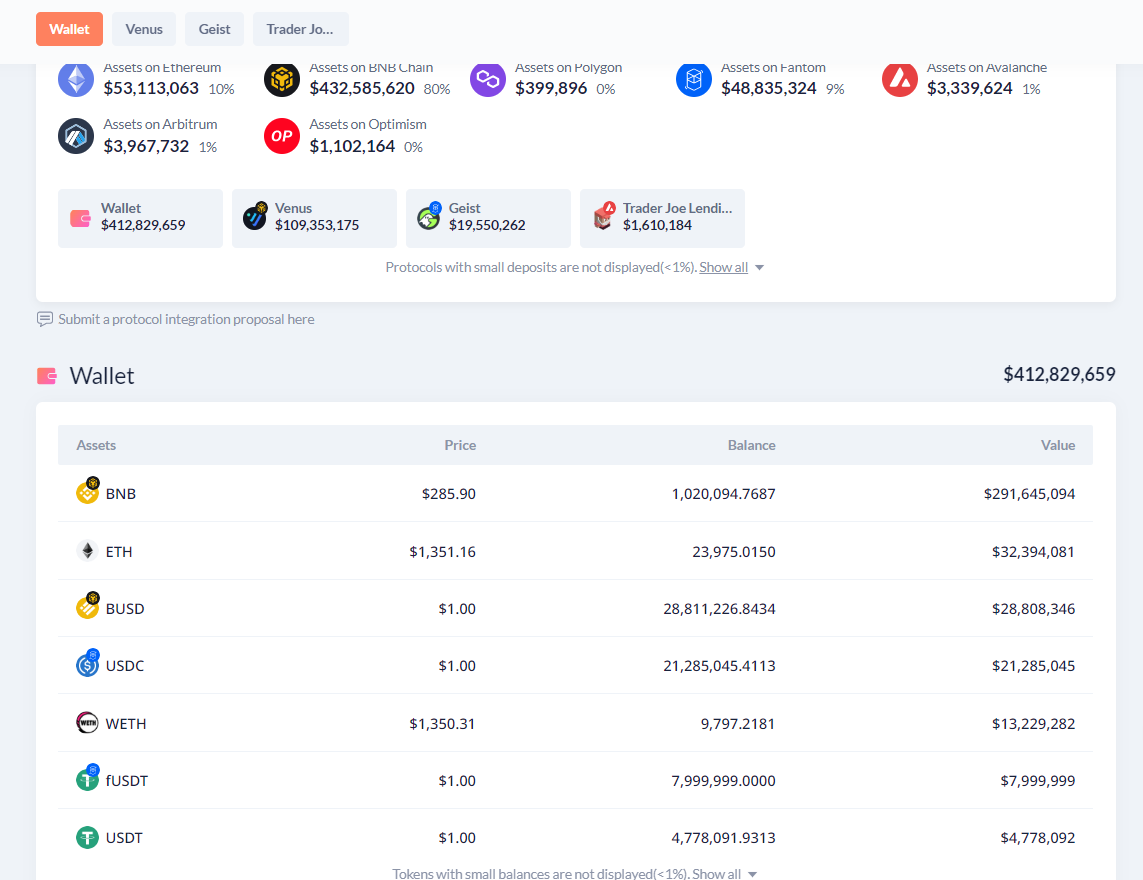Open the Wallet $412,829,659 protocol card
This screenshot has width=1143, height=880.
click(x=141, y=219)
